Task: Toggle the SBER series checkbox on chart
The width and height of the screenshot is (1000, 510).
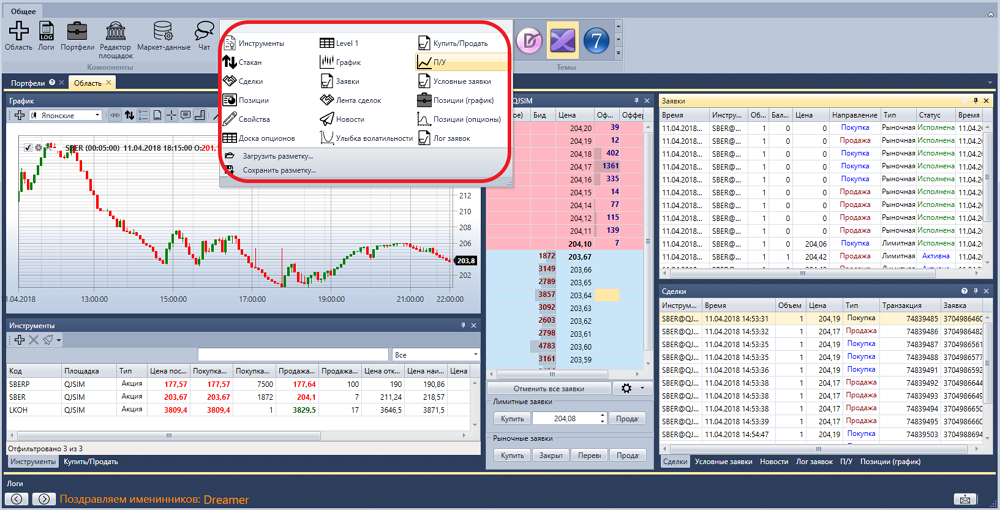Action: click(27, 148)
